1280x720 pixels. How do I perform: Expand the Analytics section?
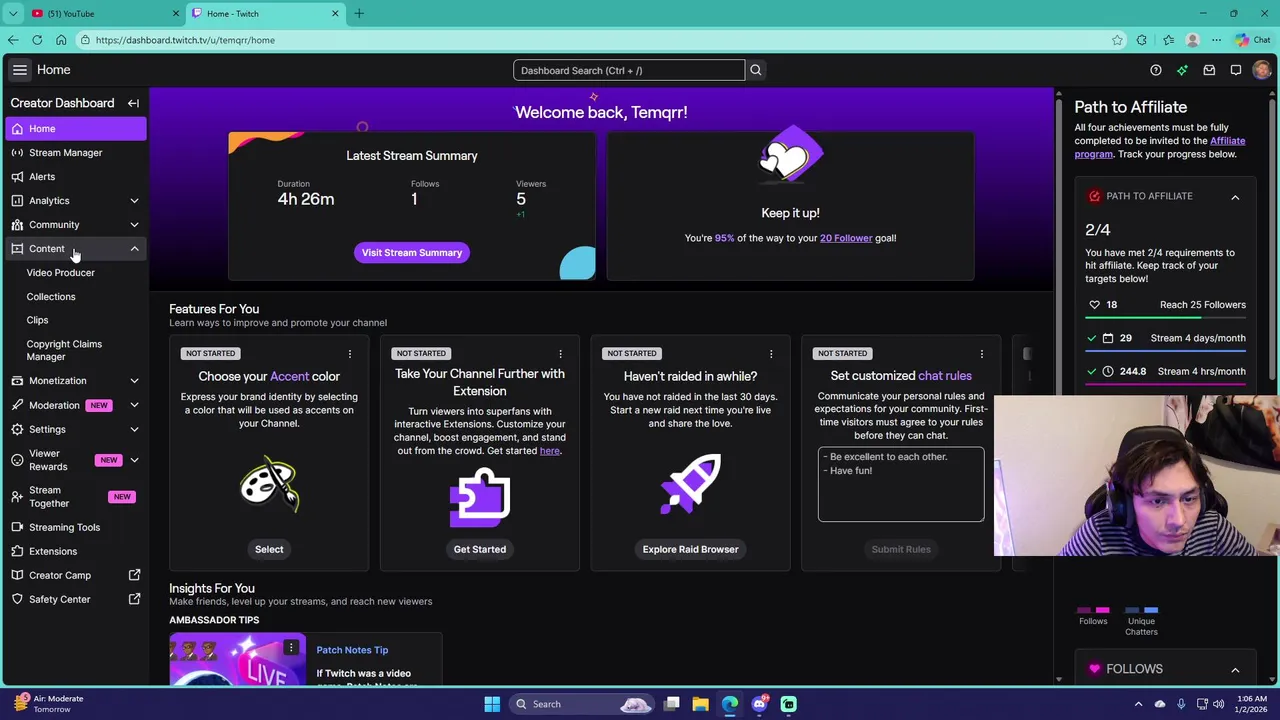tap(134, 201)
